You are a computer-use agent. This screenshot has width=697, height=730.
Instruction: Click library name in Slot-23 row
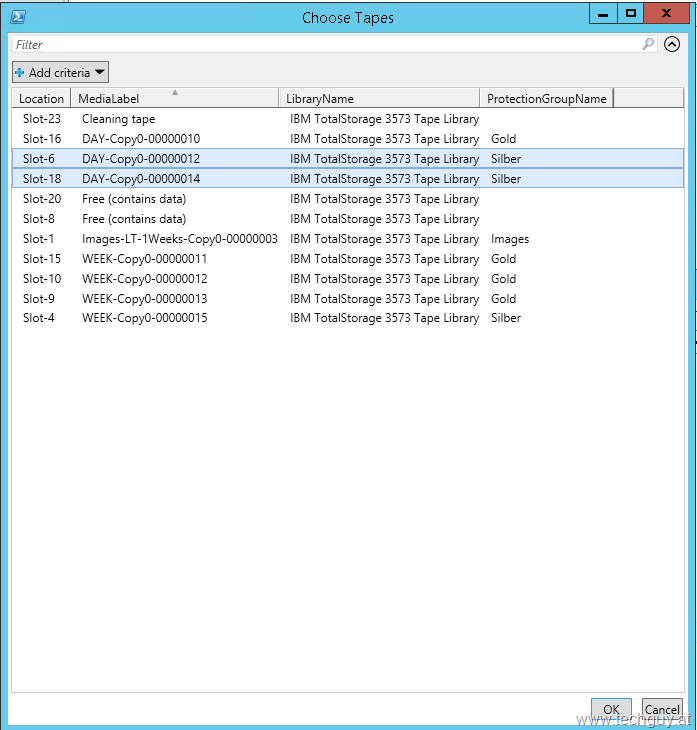[x=384, y=119]
